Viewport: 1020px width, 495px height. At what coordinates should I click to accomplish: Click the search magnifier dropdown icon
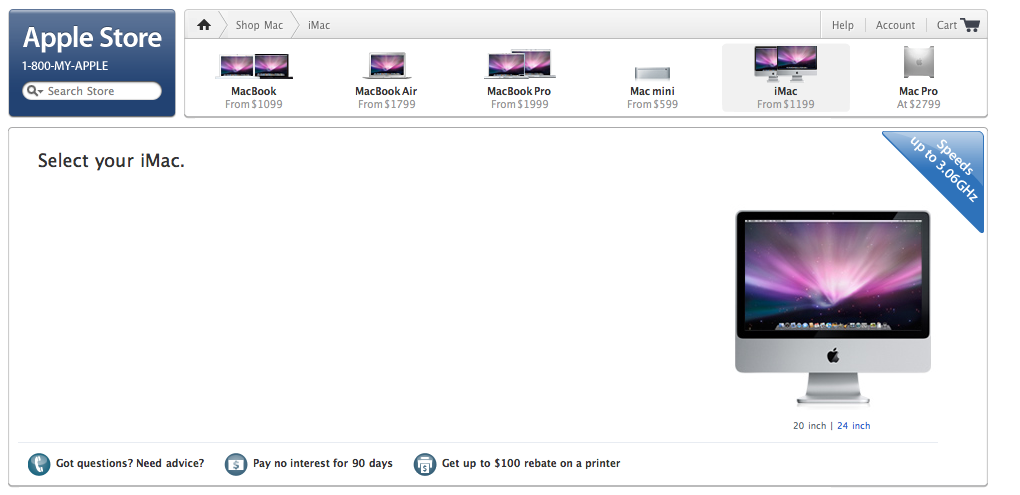[x=35, y=91]
